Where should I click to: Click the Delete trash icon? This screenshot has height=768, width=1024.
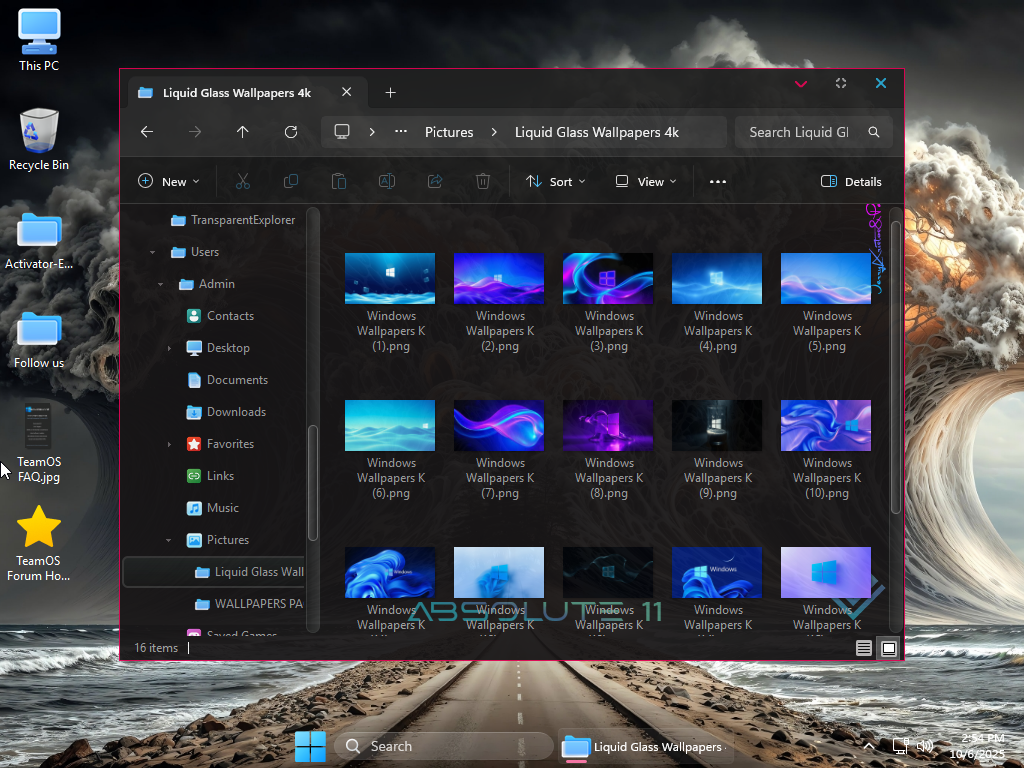(x=483, y=182)
